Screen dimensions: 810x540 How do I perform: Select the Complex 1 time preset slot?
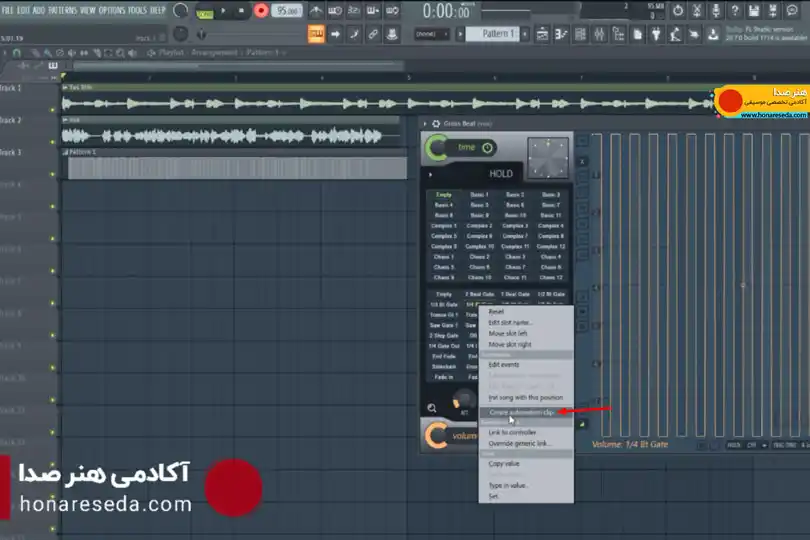[x=444, y=226]
